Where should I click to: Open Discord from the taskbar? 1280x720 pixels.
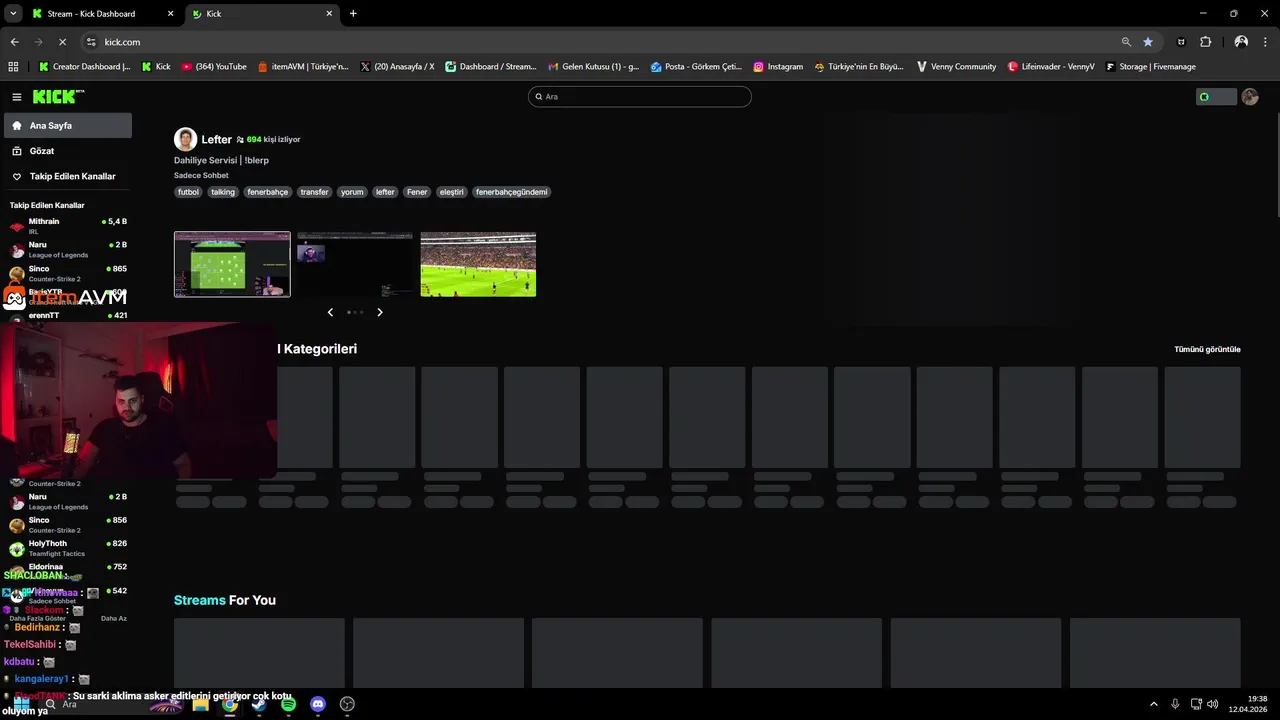point(318,704)
